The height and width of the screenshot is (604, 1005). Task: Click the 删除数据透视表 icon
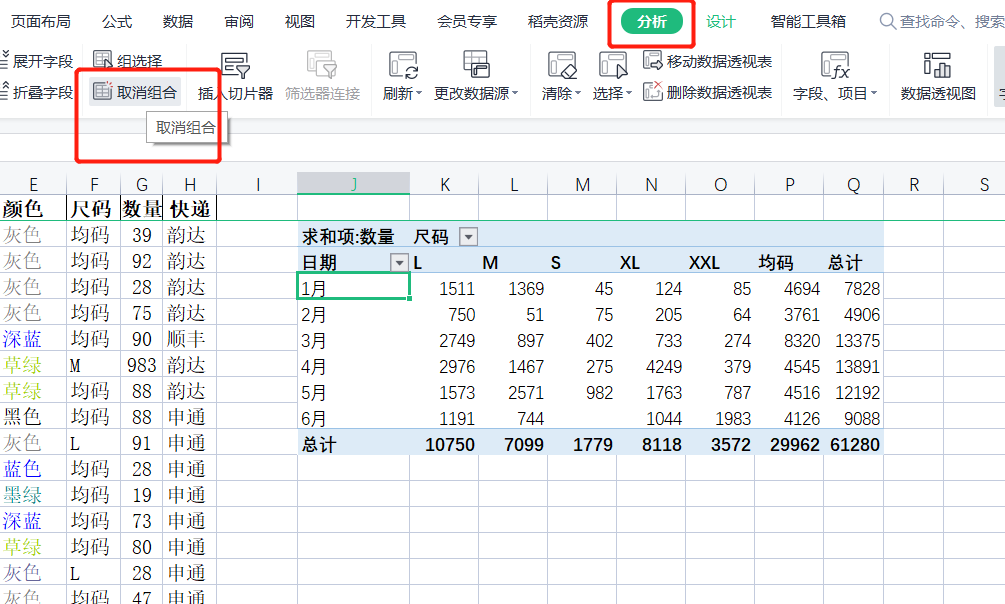(653, 92)
